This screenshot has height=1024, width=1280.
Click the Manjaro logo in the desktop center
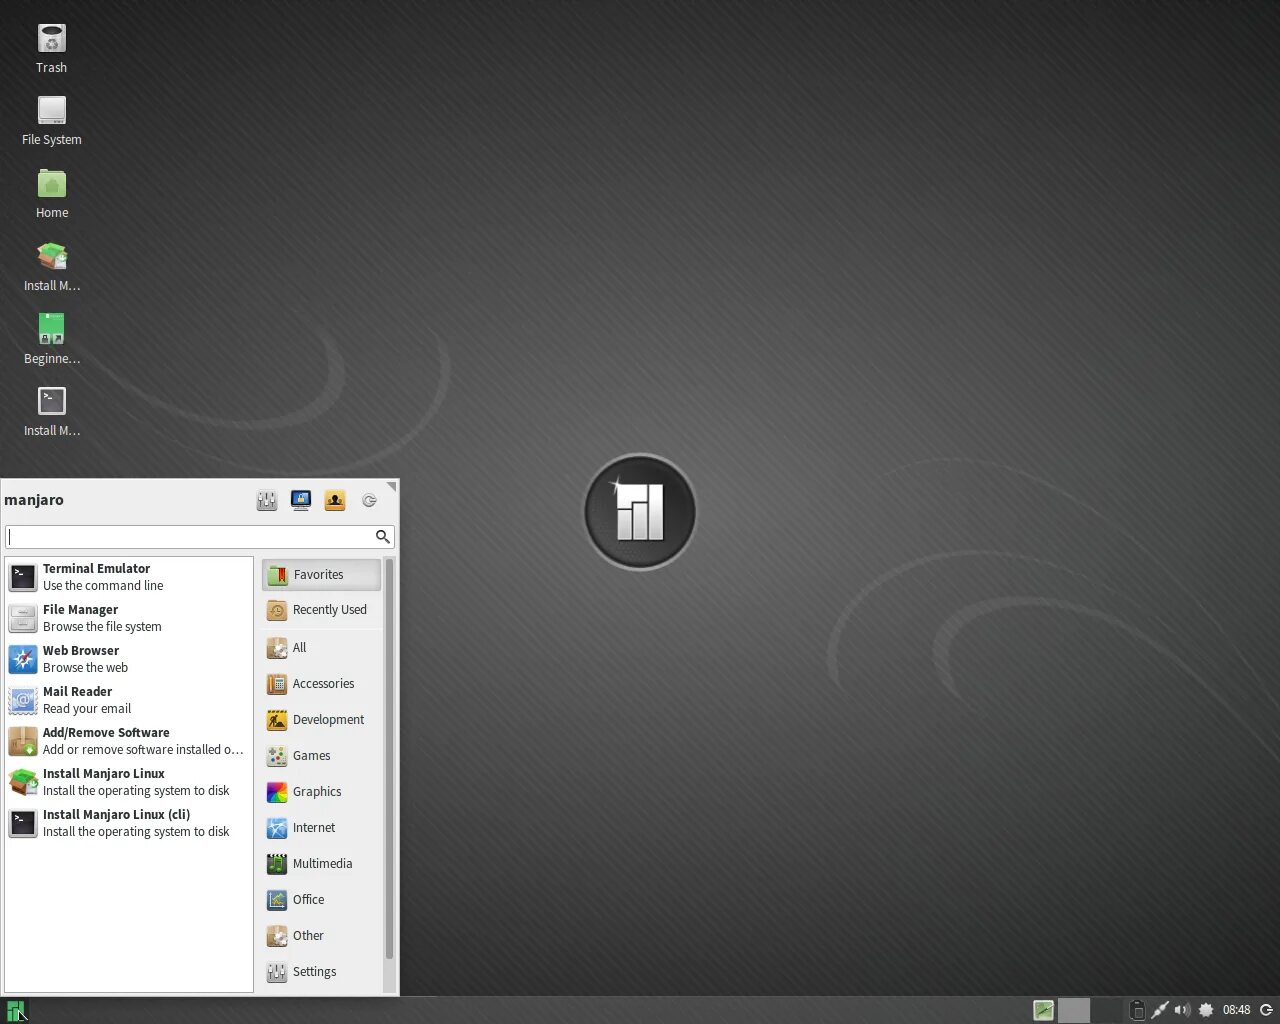coord(640,512)
